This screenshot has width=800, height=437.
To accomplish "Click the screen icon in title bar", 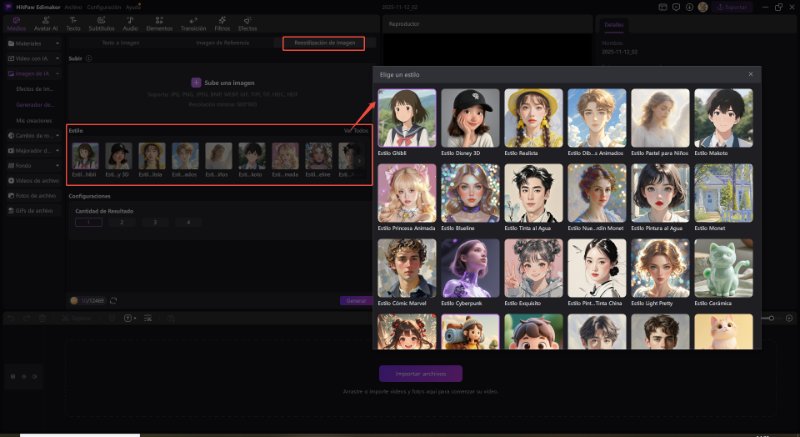I will (x=663, y=7).
